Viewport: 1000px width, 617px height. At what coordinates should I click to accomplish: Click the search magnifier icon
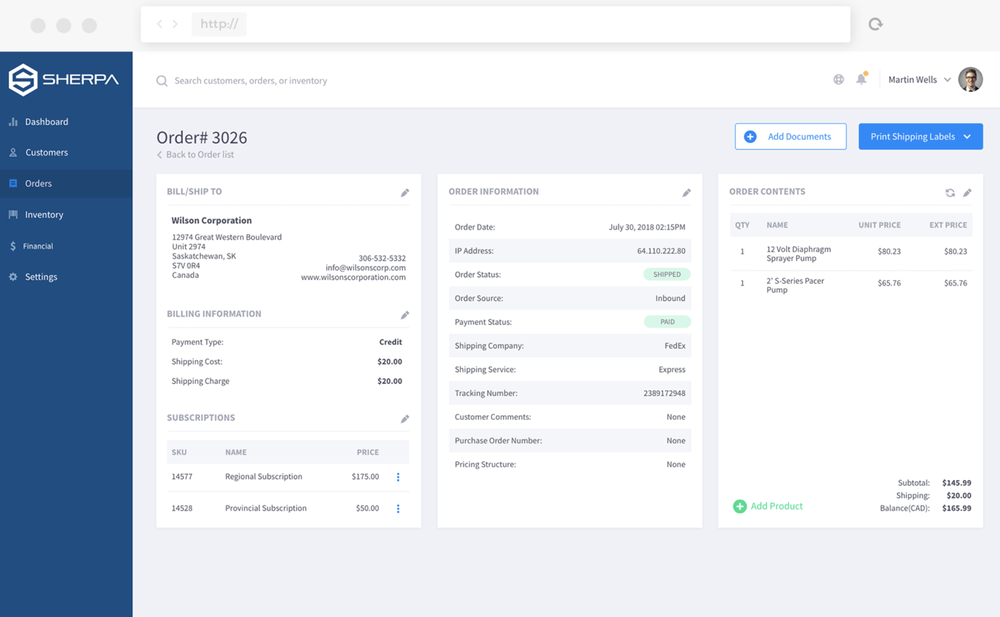tap(161, 80)
